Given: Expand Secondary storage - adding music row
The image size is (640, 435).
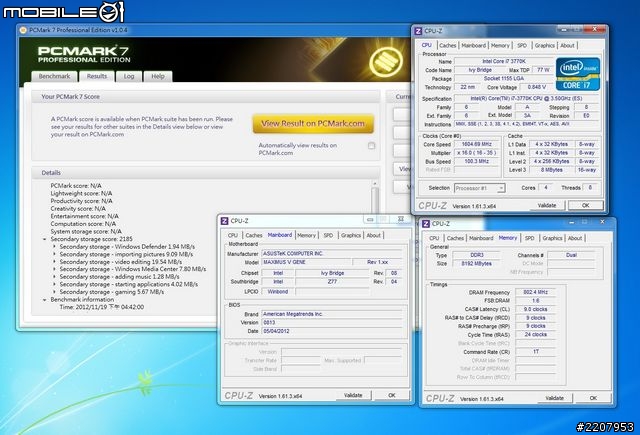Looking at the screenshot, I should (54, 277).
